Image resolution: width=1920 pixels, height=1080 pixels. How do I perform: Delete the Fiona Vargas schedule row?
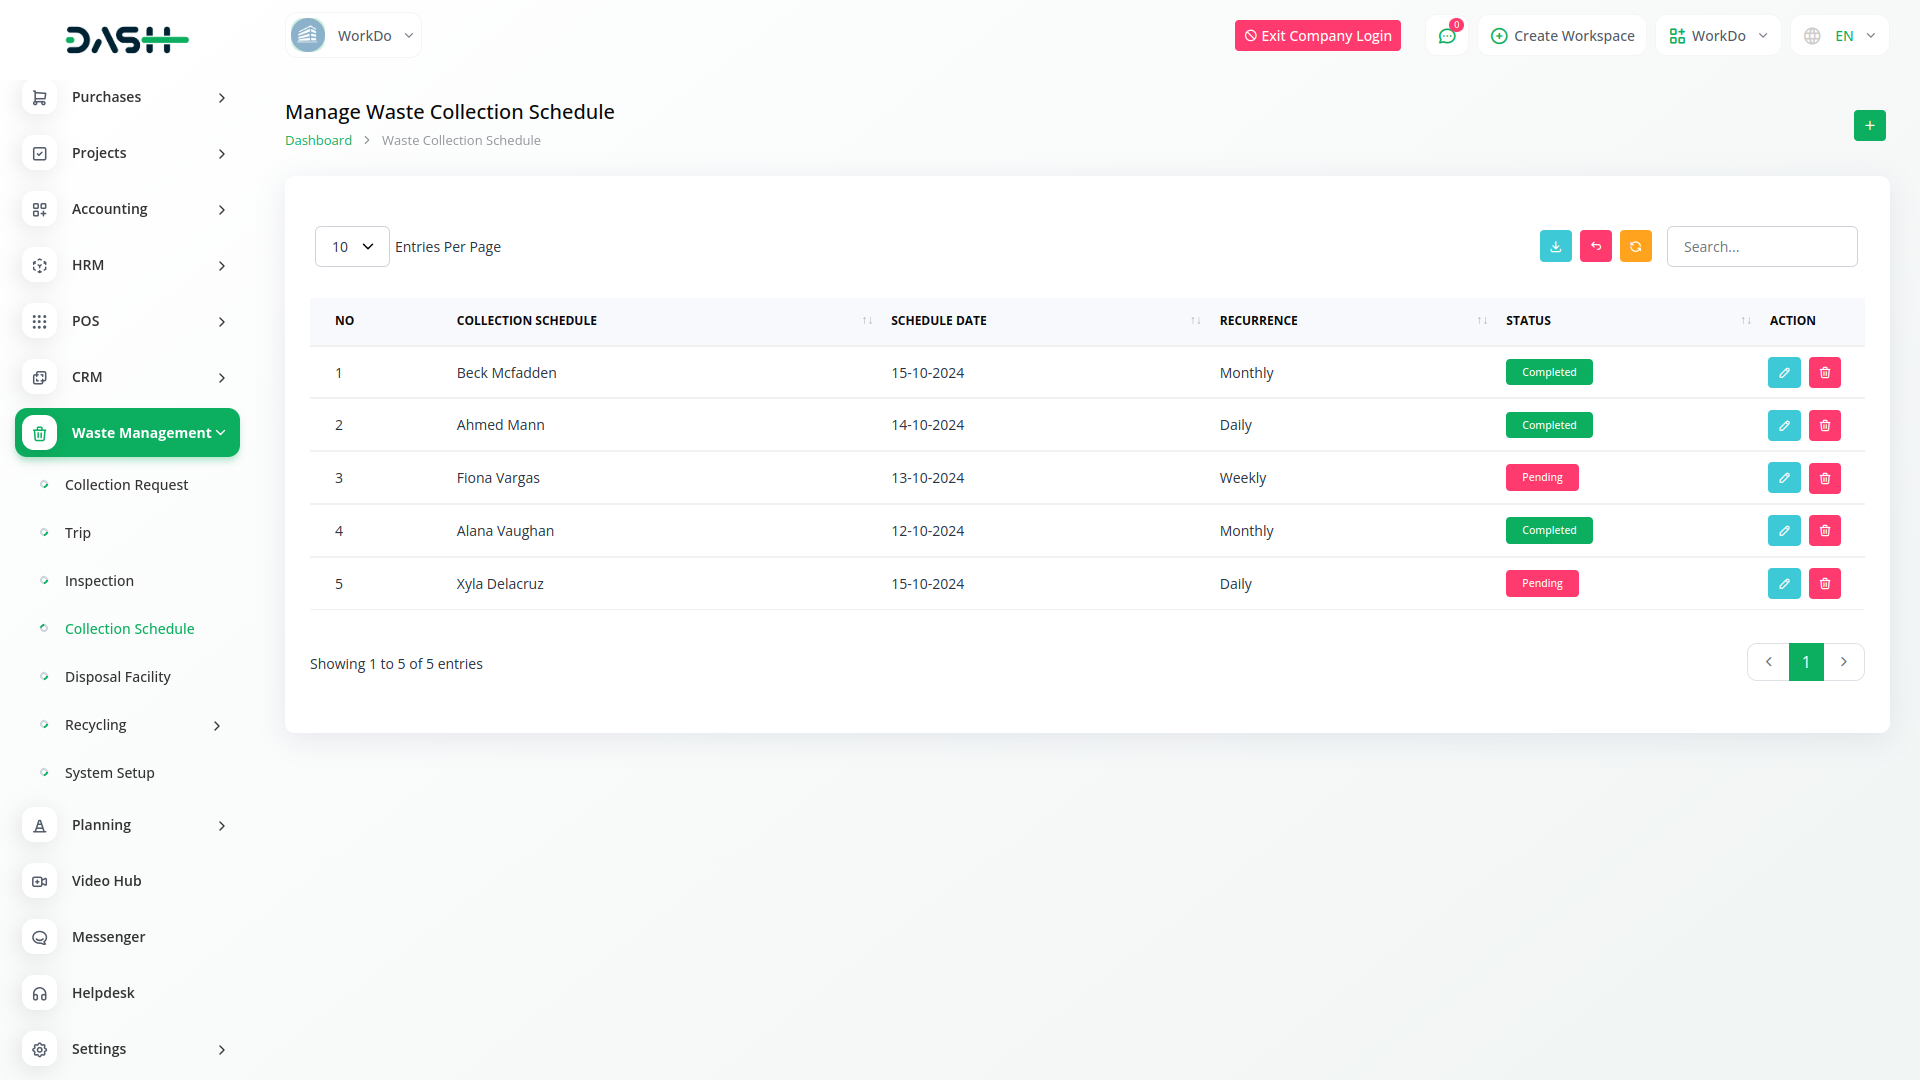coord(1824,479)
